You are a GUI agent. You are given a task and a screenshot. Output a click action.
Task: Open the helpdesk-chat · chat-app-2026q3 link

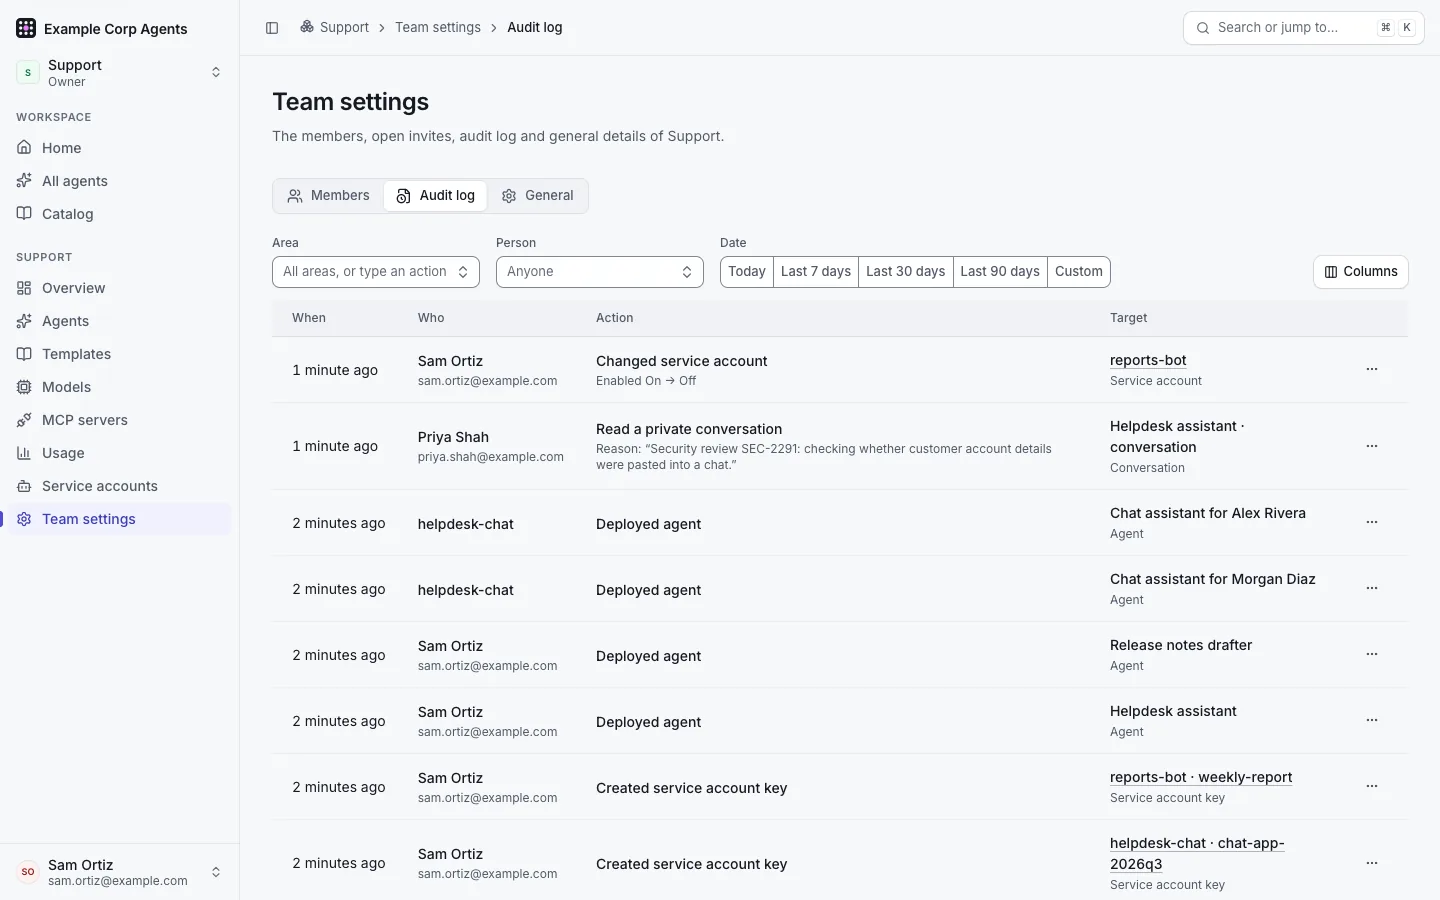(1197, 853)
